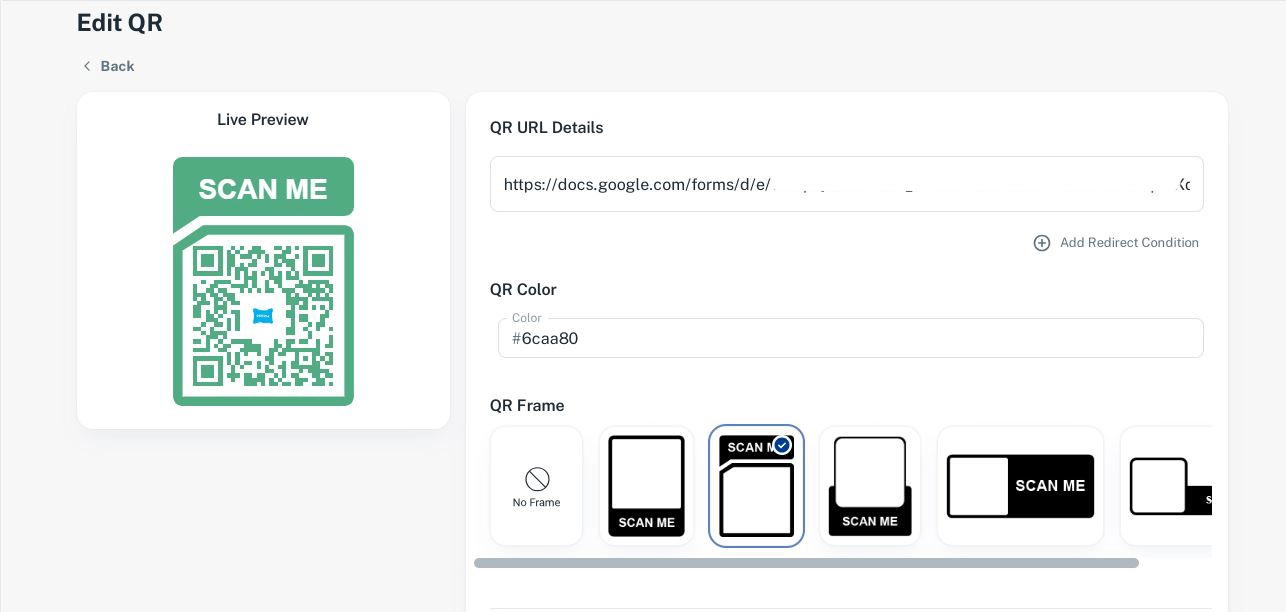Select the horizontal frame with SCAN ME on right
This screenshot has width=1286, height=612.
[1020, 486]
